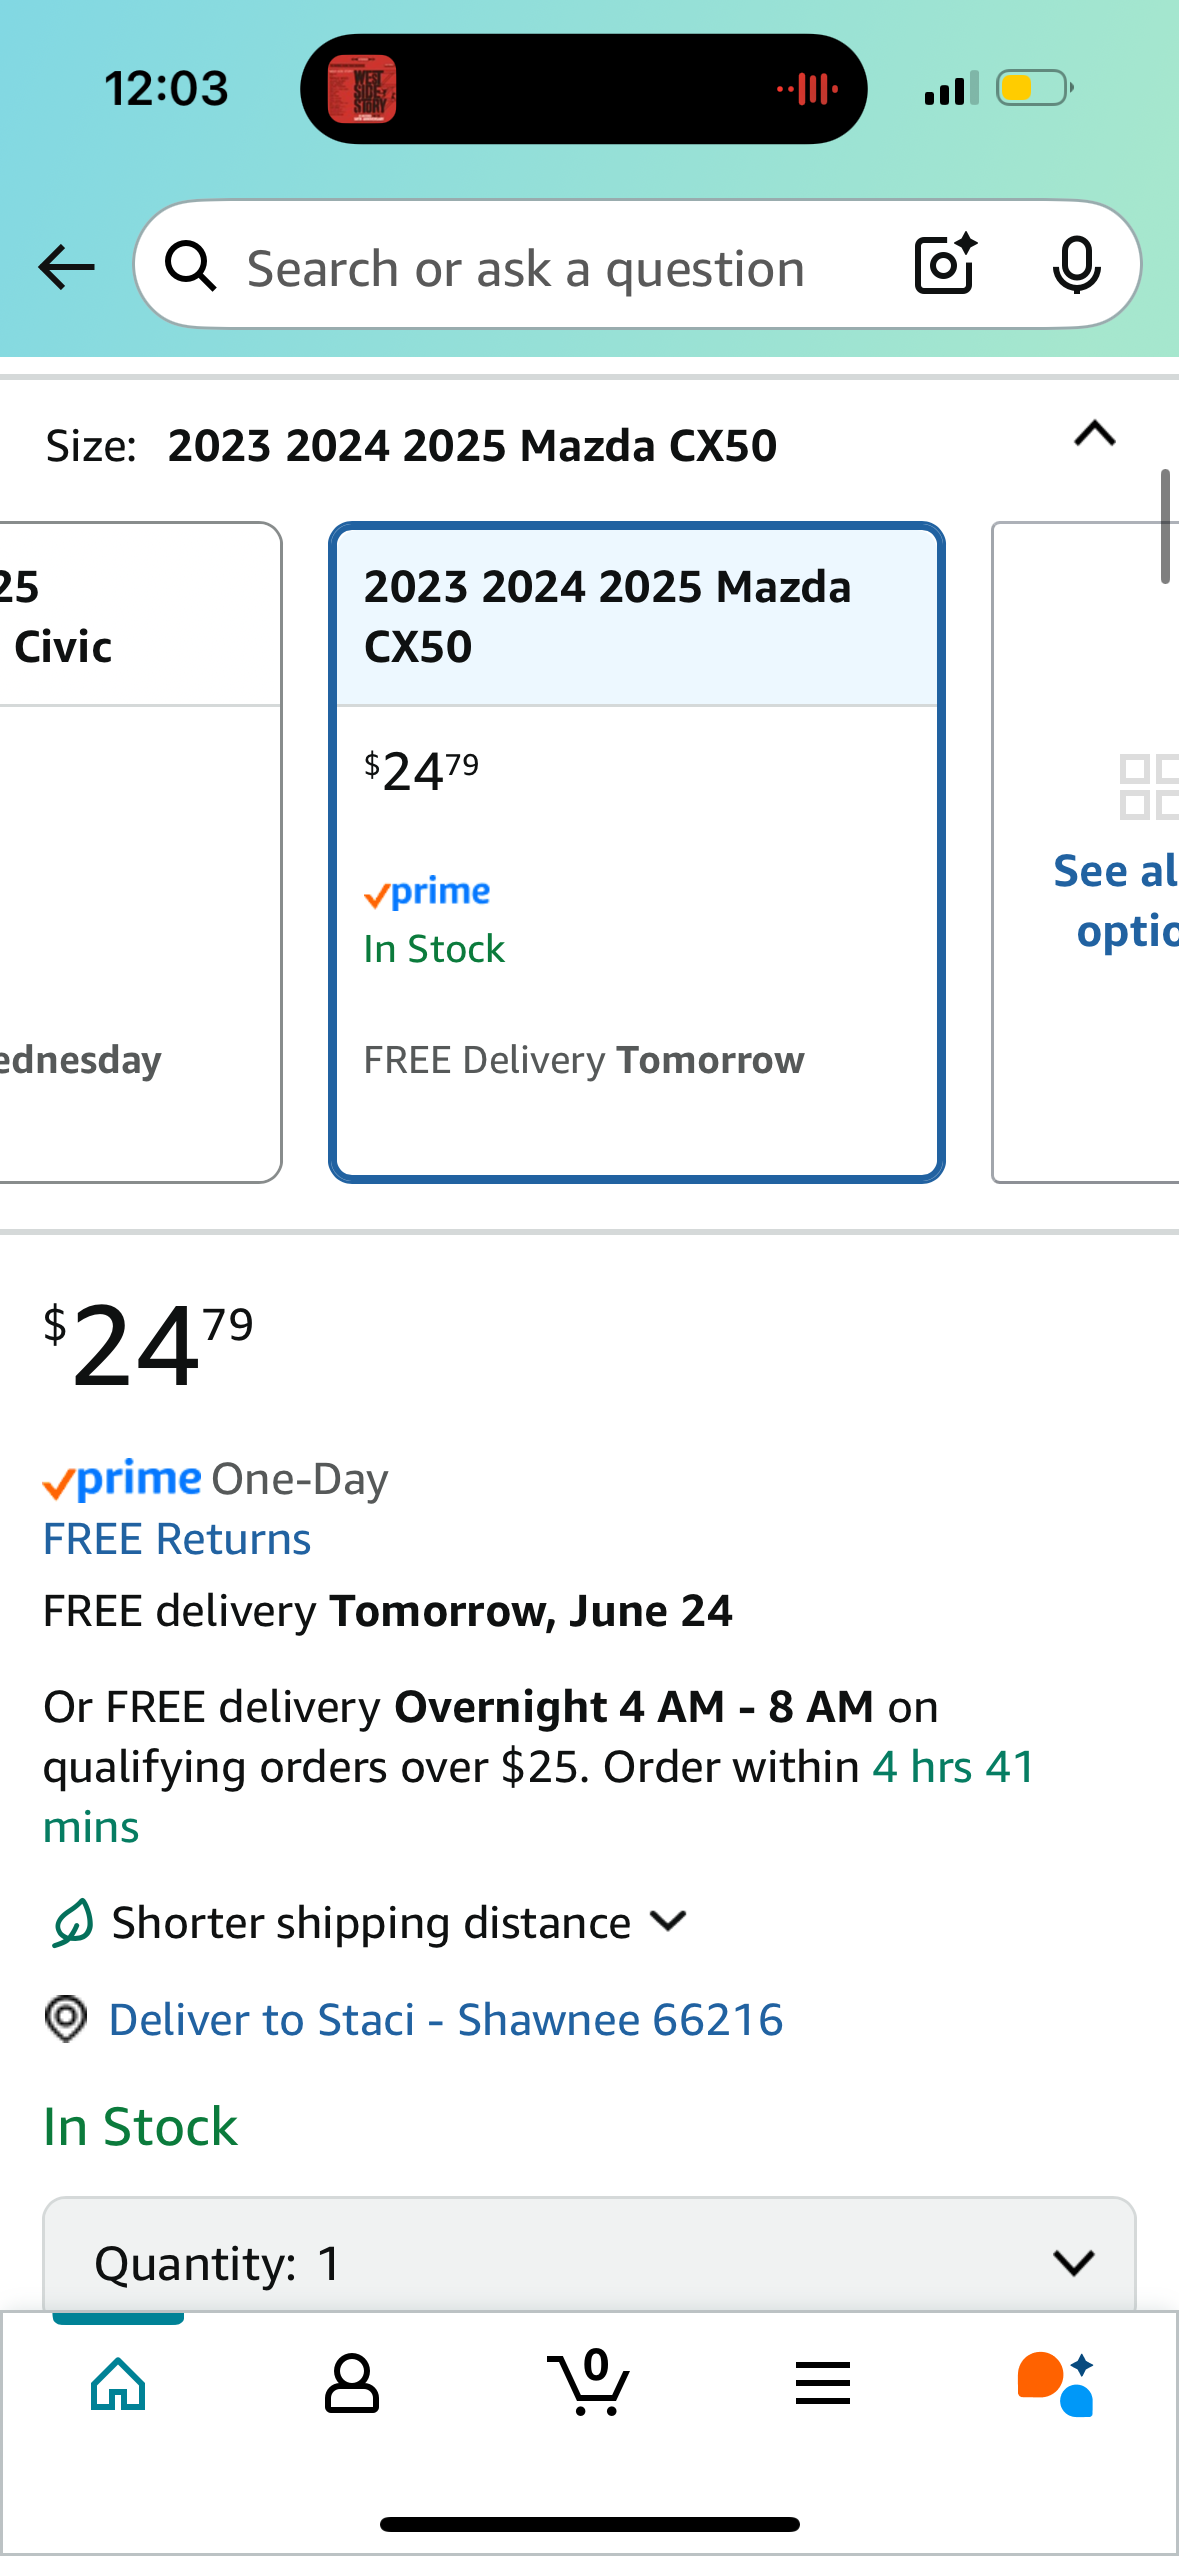Change delivery address Staci - Shawnee 66216
Screen dimensions: 1179x2556
click(445, 2019)
